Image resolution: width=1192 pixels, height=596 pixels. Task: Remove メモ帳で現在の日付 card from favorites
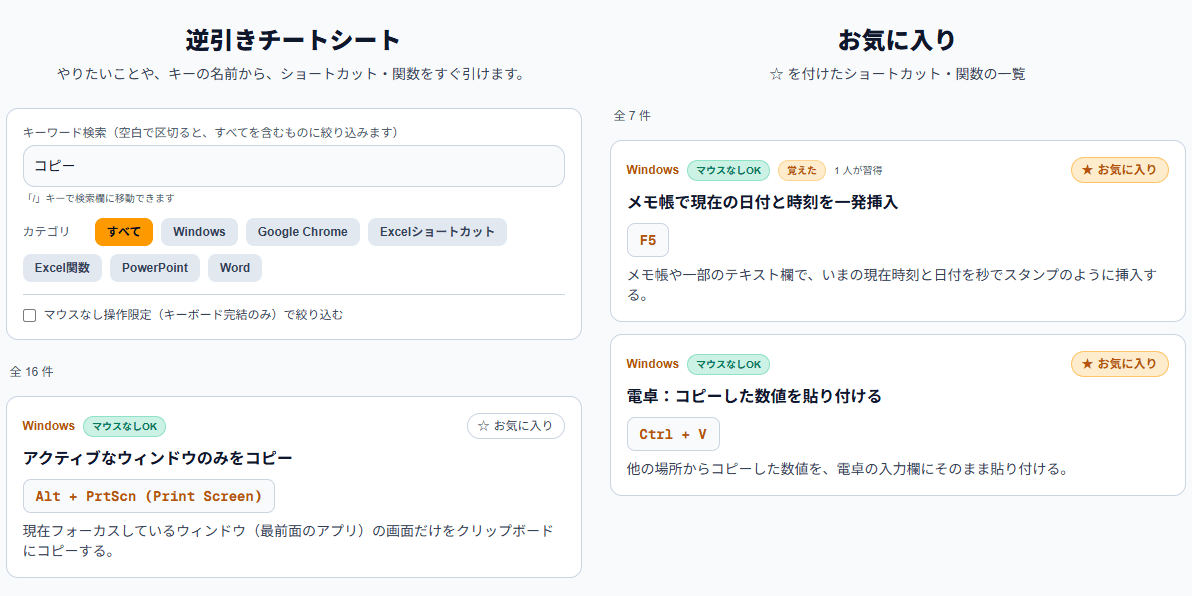click(x=1119, y=170)
